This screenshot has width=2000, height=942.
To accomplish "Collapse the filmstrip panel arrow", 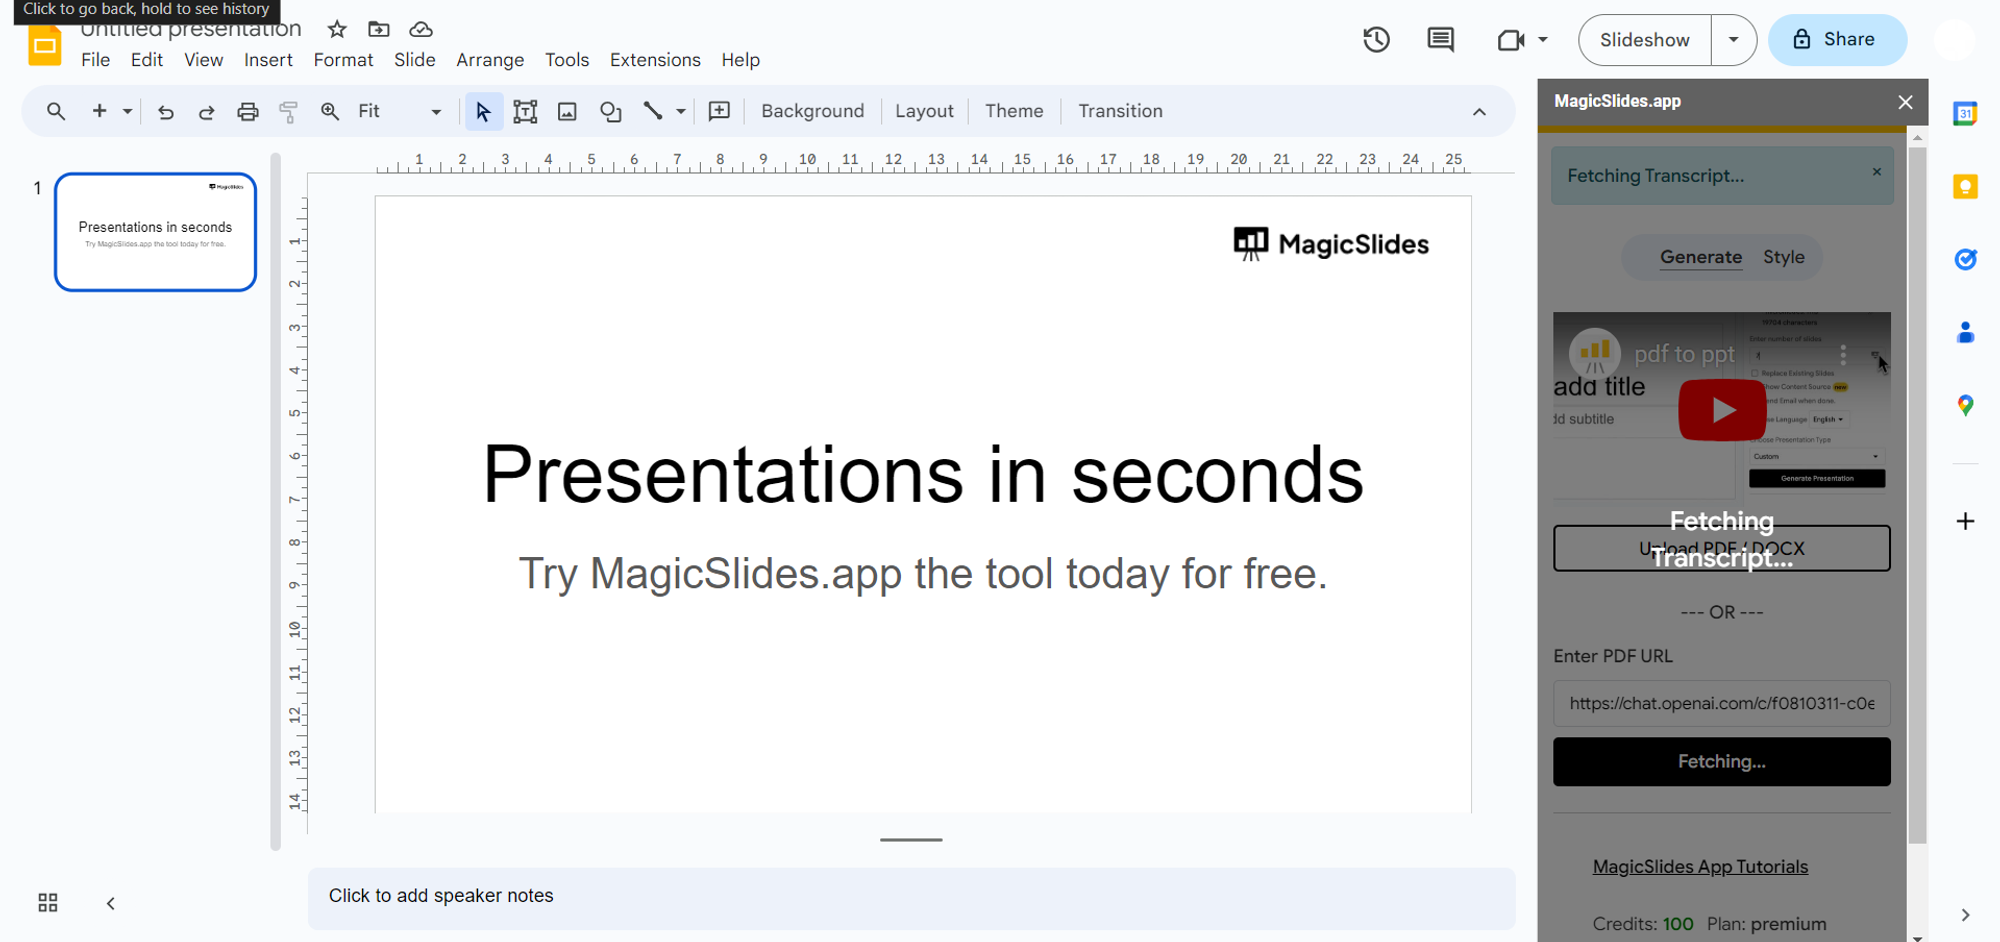I will pyautogui.click(x=111, y=903).
